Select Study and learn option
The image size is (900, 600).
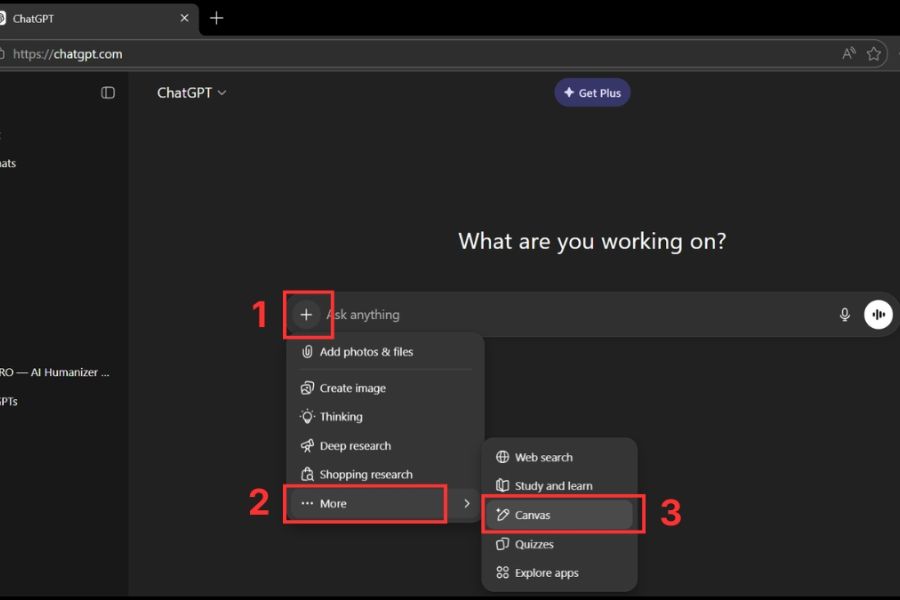pos(553,486)
